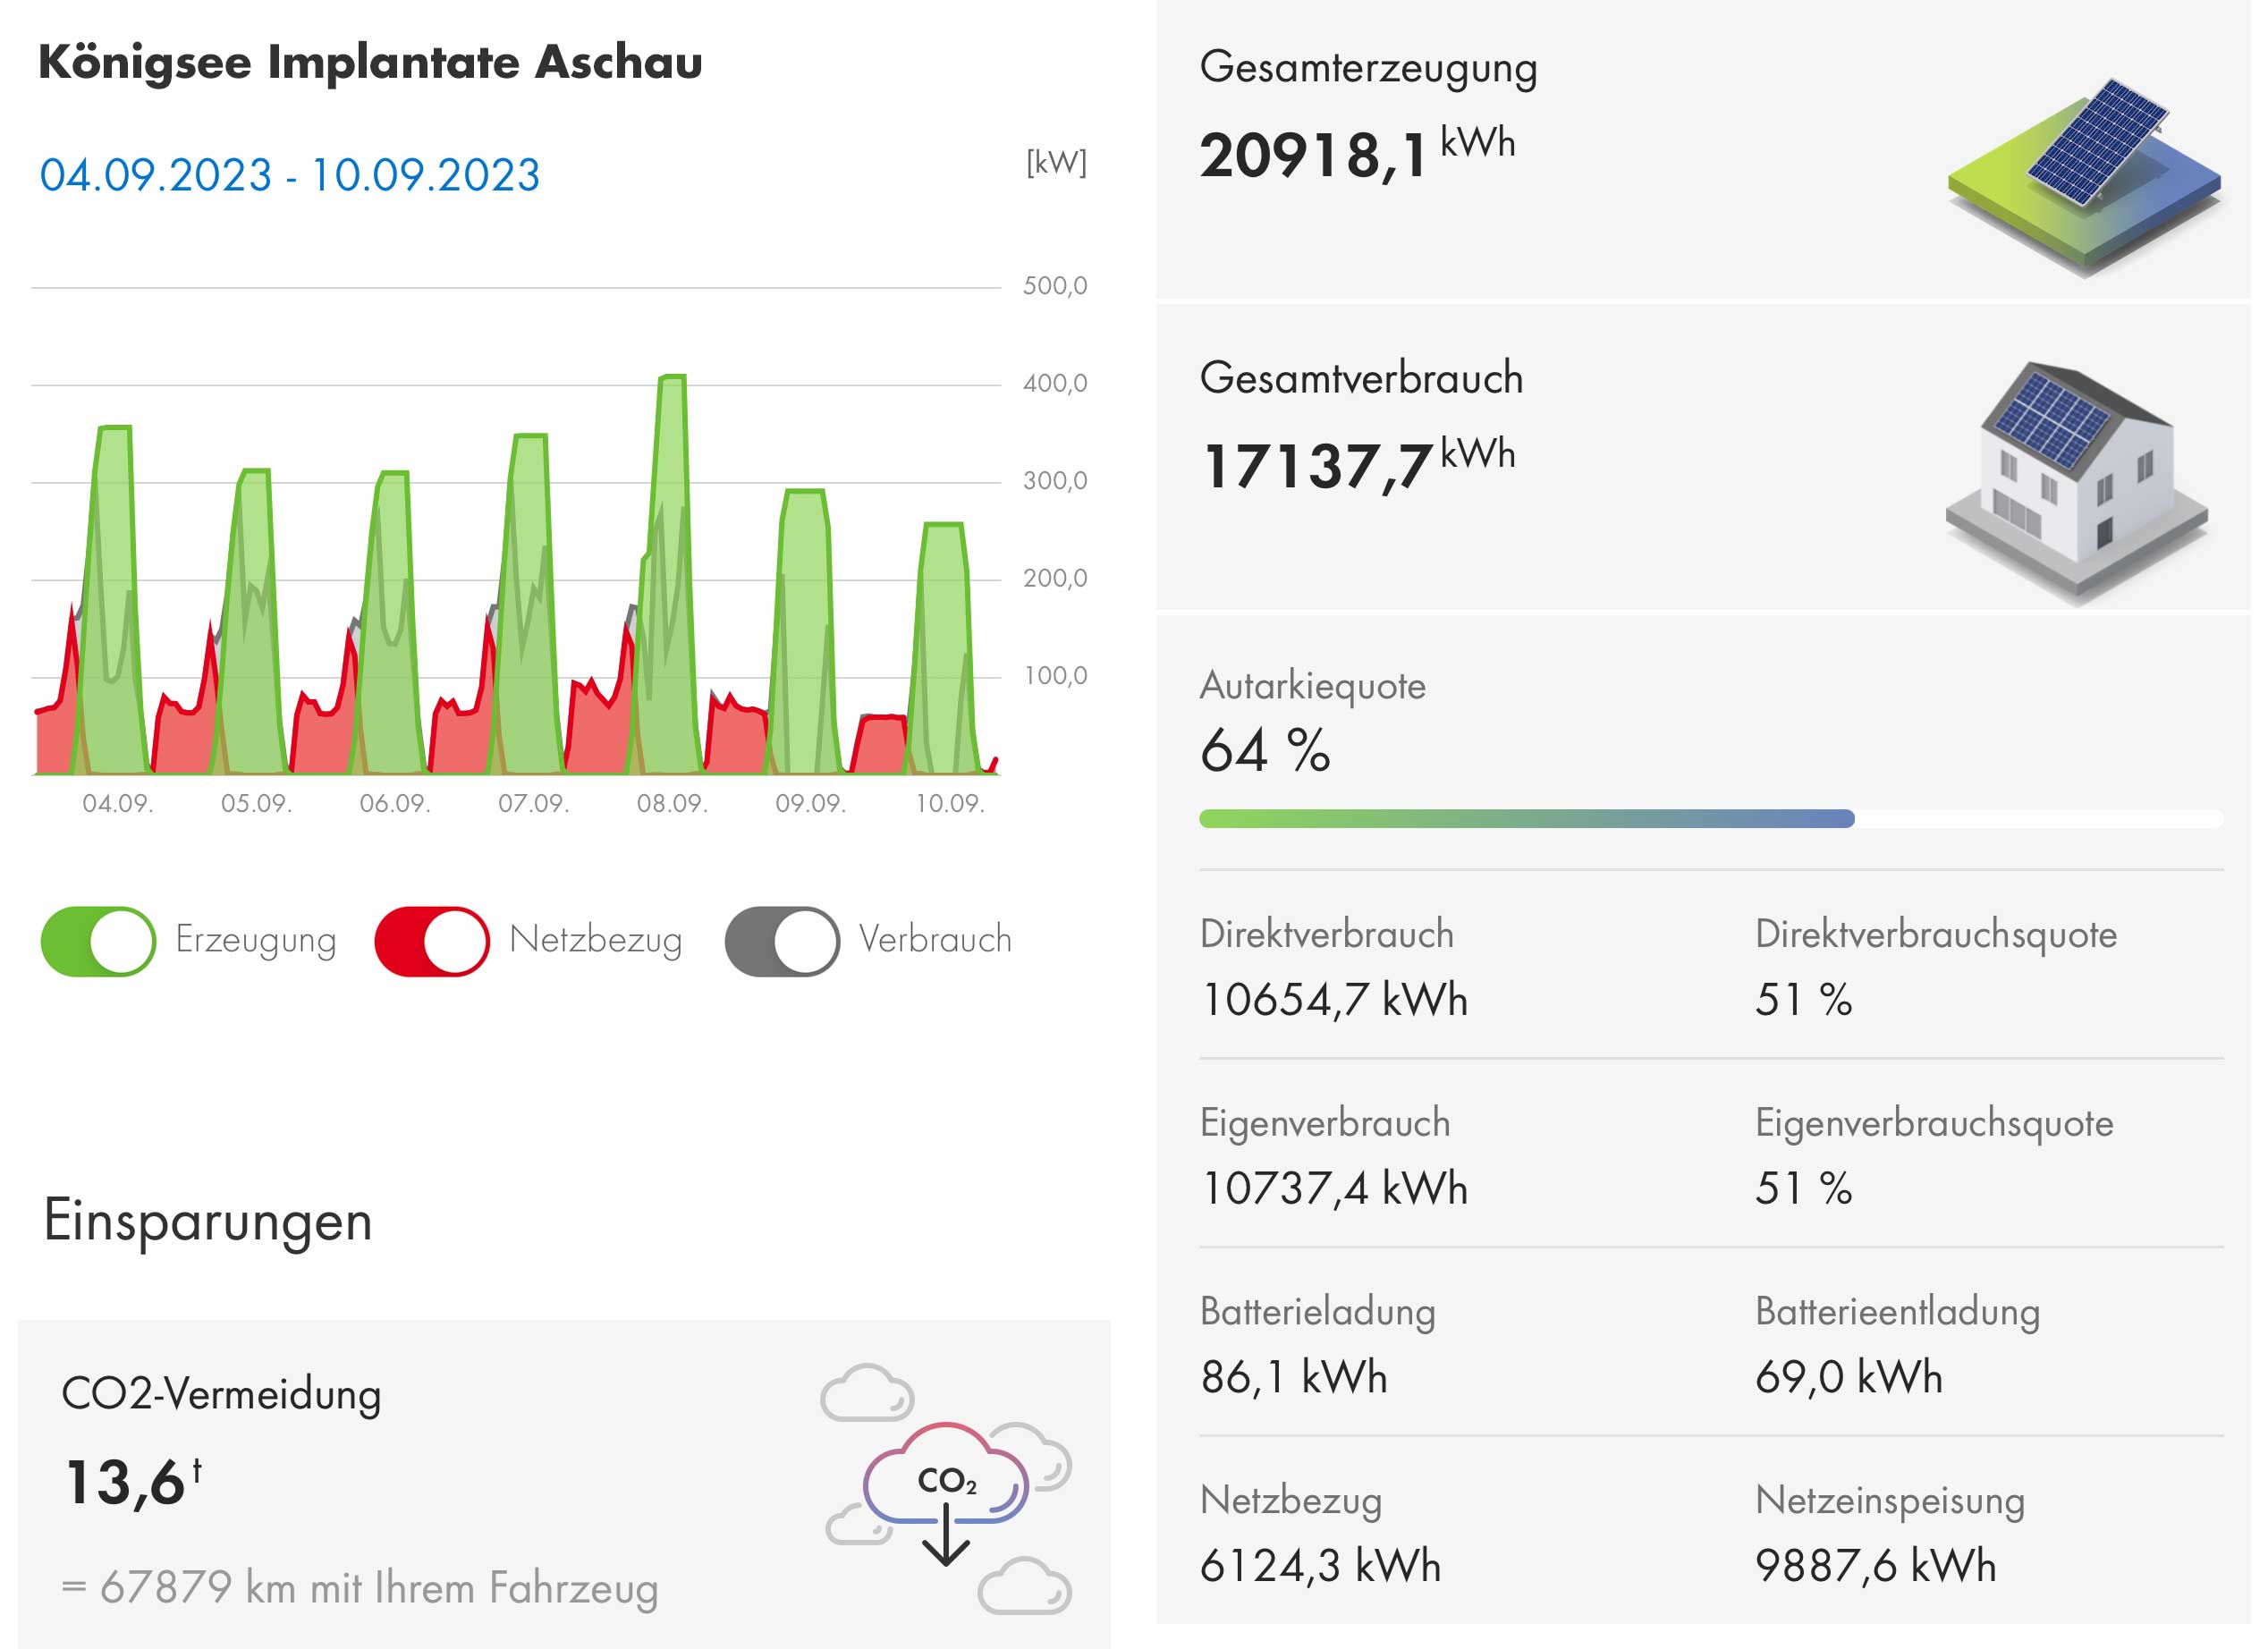
Task: Toggle the green Erzeugung switch
Action: pos(98,941)
